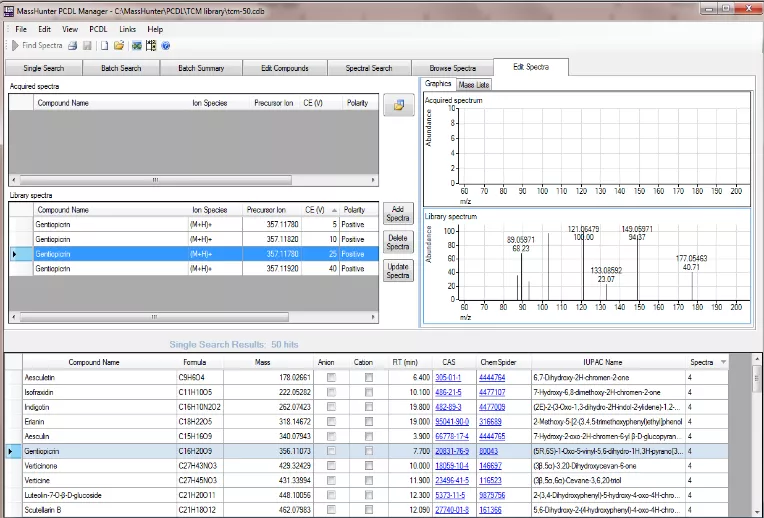Image resolution: width=764 pixels, height=518 pixels.
Task: Switch to the Batch Summary tab
Action: point(201,68)
